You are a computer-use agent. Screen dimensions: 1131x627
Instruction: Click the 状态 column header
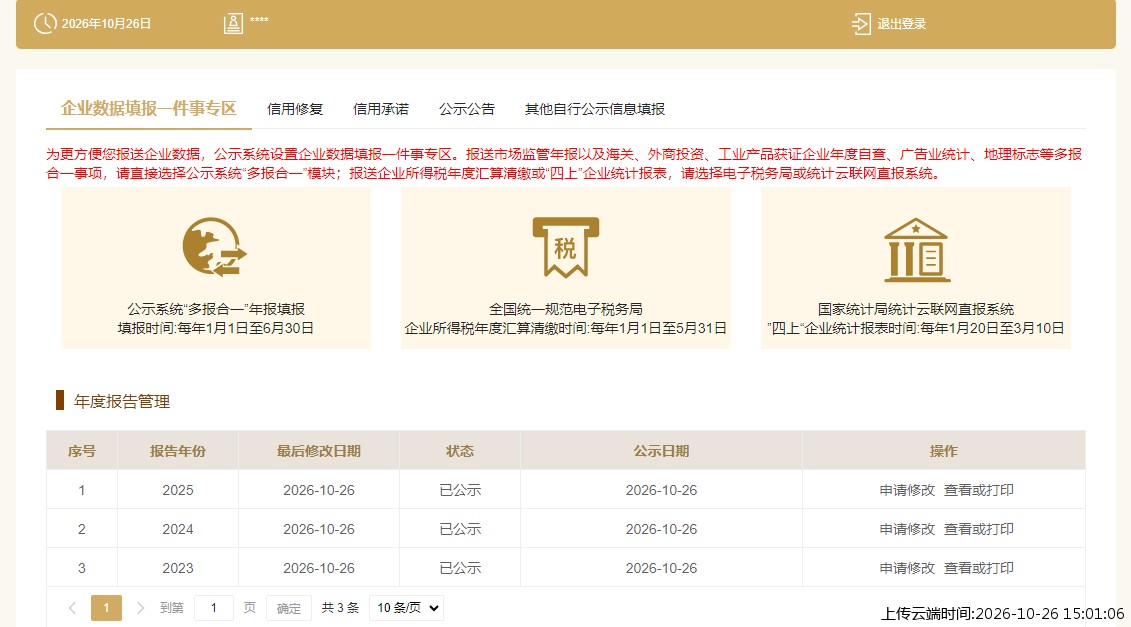[x=459, y=451]
